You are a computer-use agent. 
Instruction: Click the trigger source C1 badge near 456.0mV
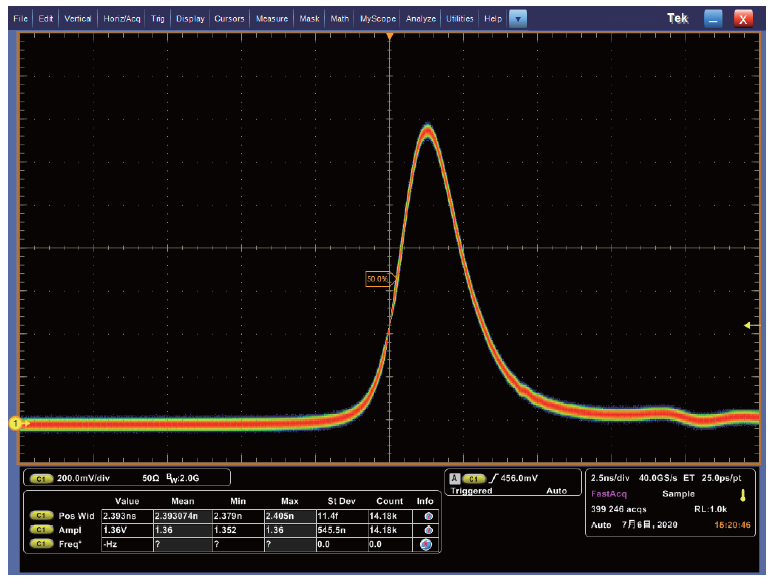pyautogui.click(x=474, y=479)
